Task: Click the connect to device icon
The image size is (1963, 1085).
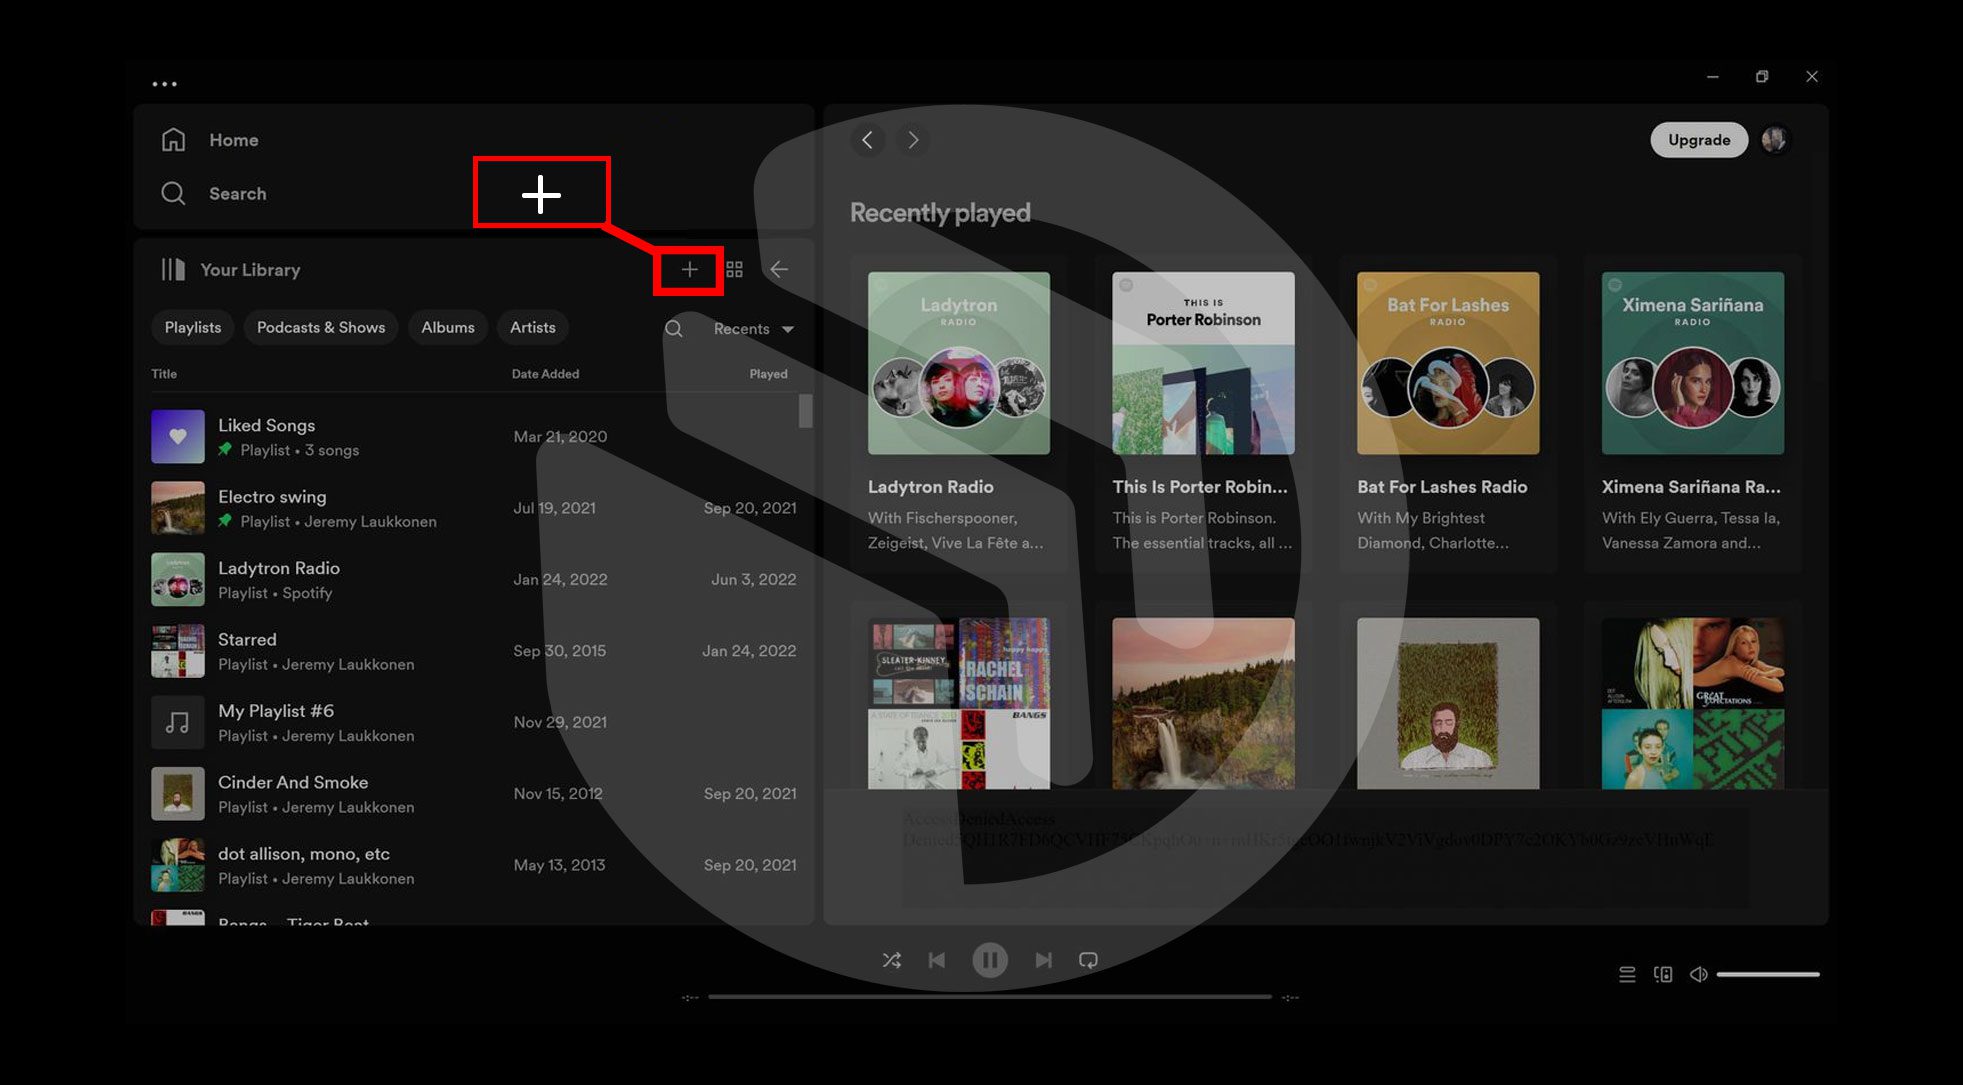Action: pyautogui.click(x=1661, y=974)
